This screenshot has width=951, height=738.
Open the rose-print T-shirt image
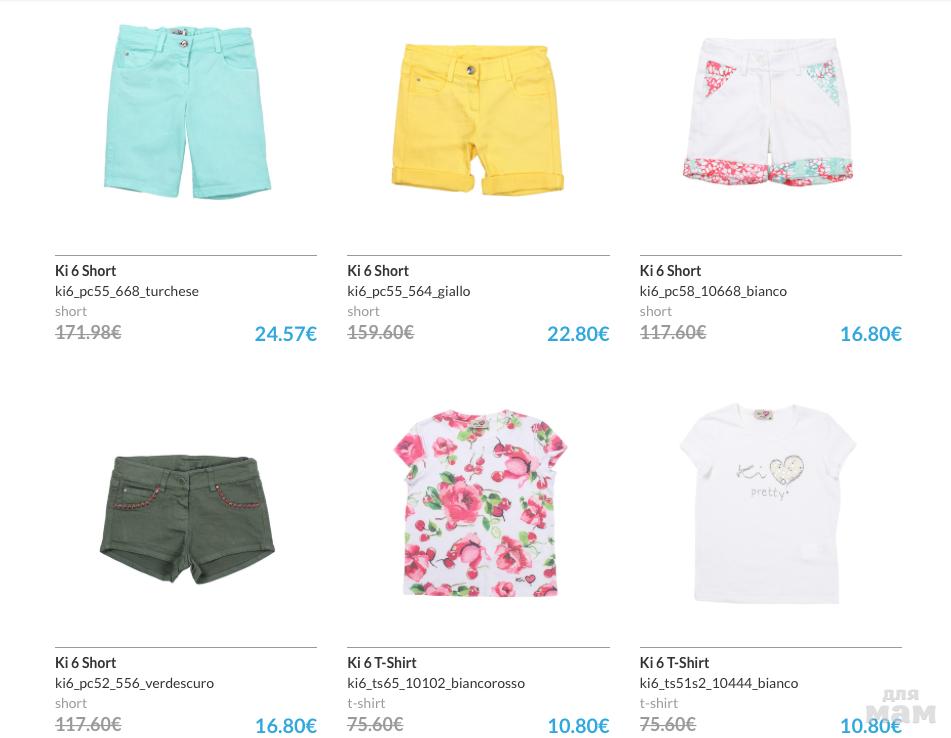[478, 502]
